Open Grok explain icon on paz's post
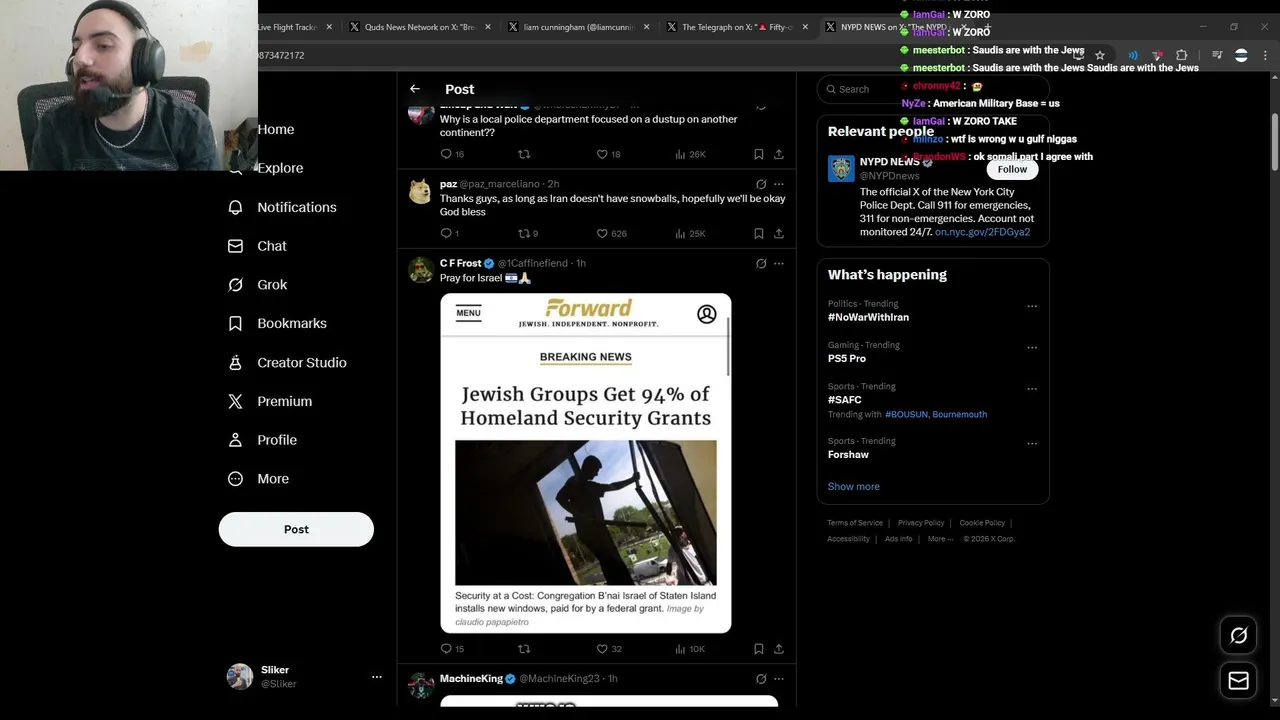The height and width of the screenshot is (720, 1280). tap(761, 184)
